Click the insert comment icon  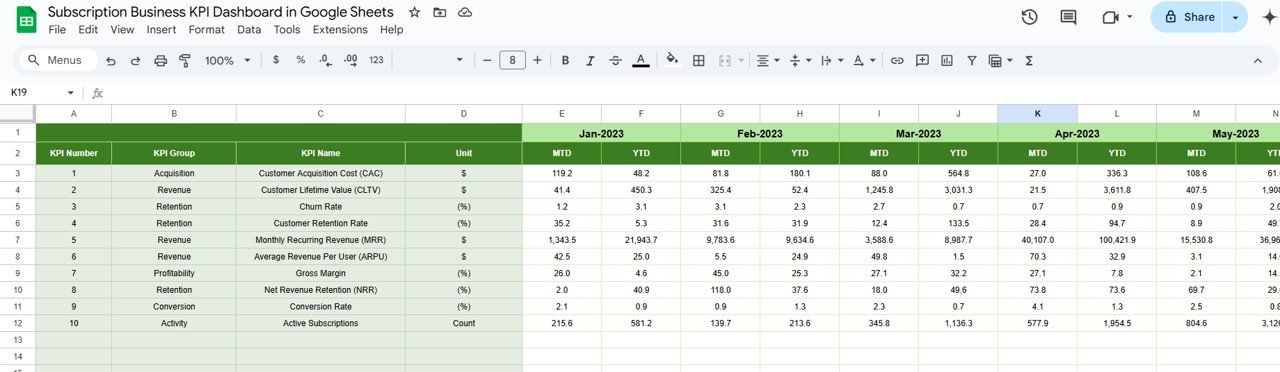pyautogui.click(x=922, y=61)
